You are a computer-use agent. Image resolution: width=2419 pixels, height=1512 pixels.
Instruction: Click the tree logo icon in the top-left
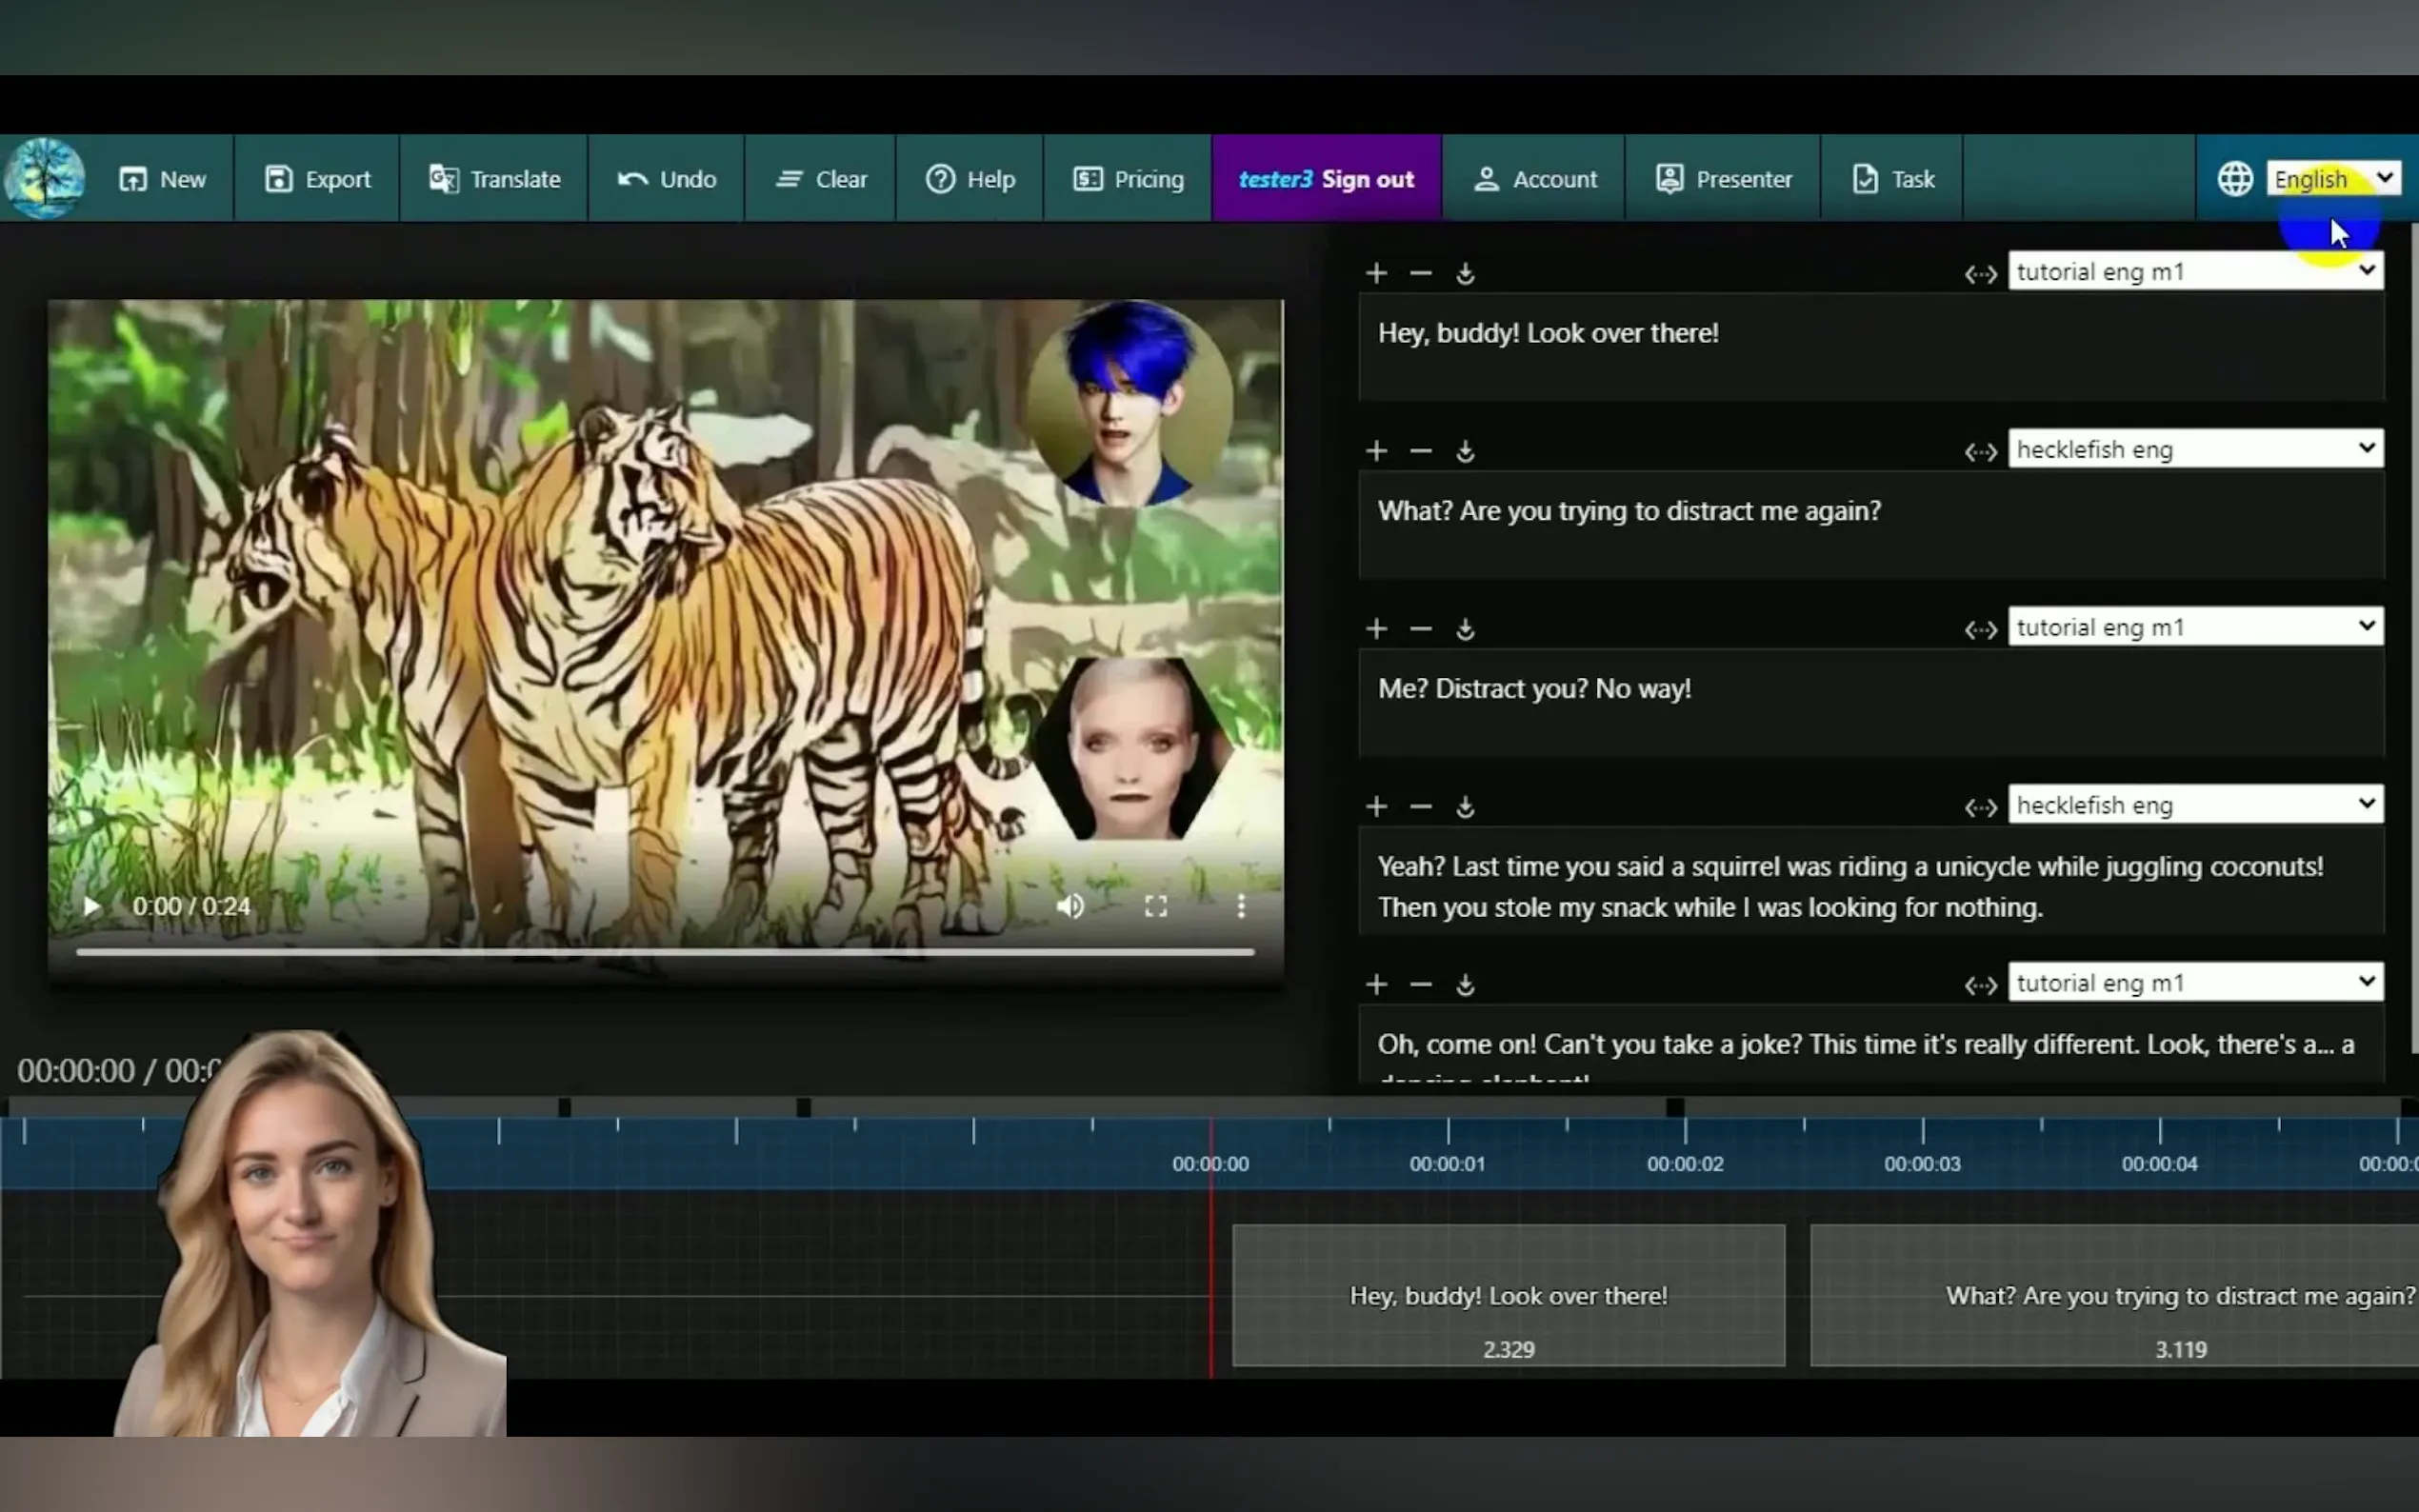click(x=45, y=179)
